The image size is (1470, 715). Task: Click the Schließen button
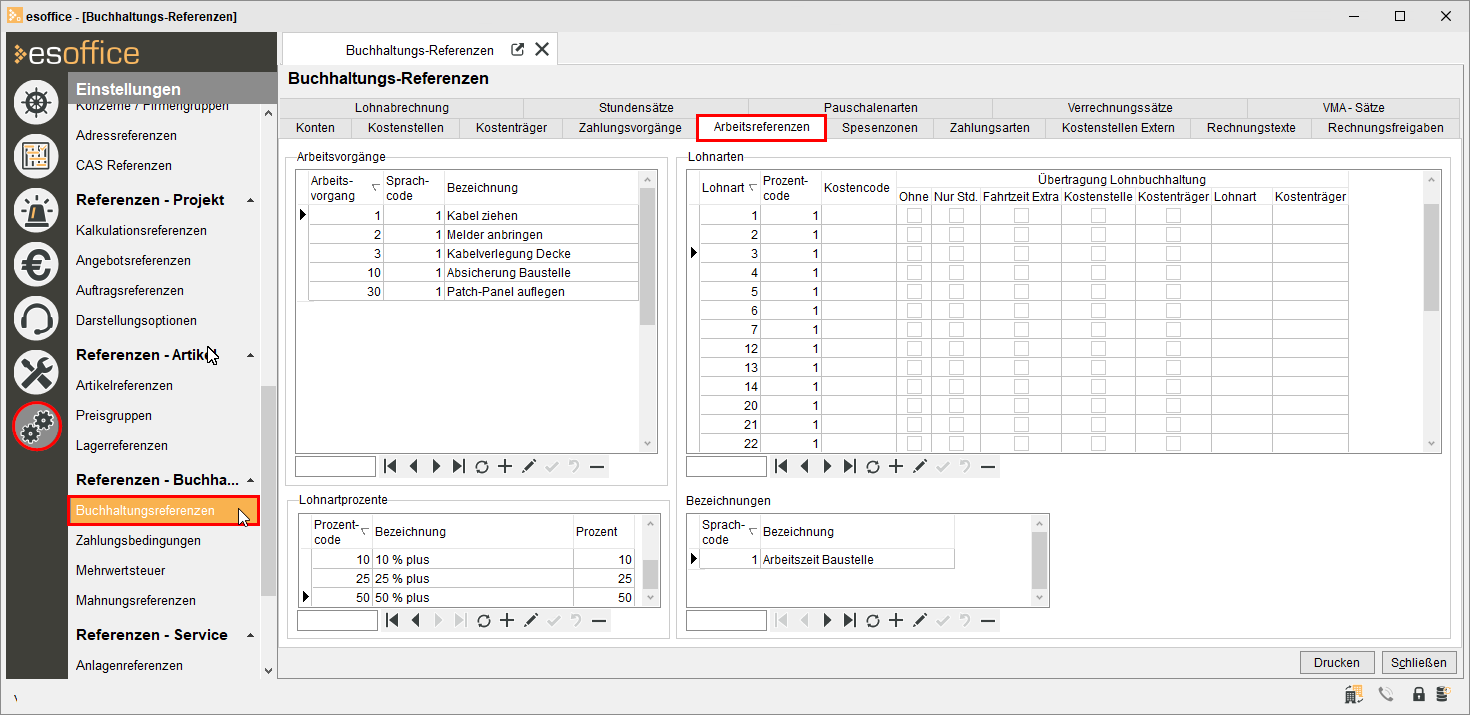coord(1419,662)
